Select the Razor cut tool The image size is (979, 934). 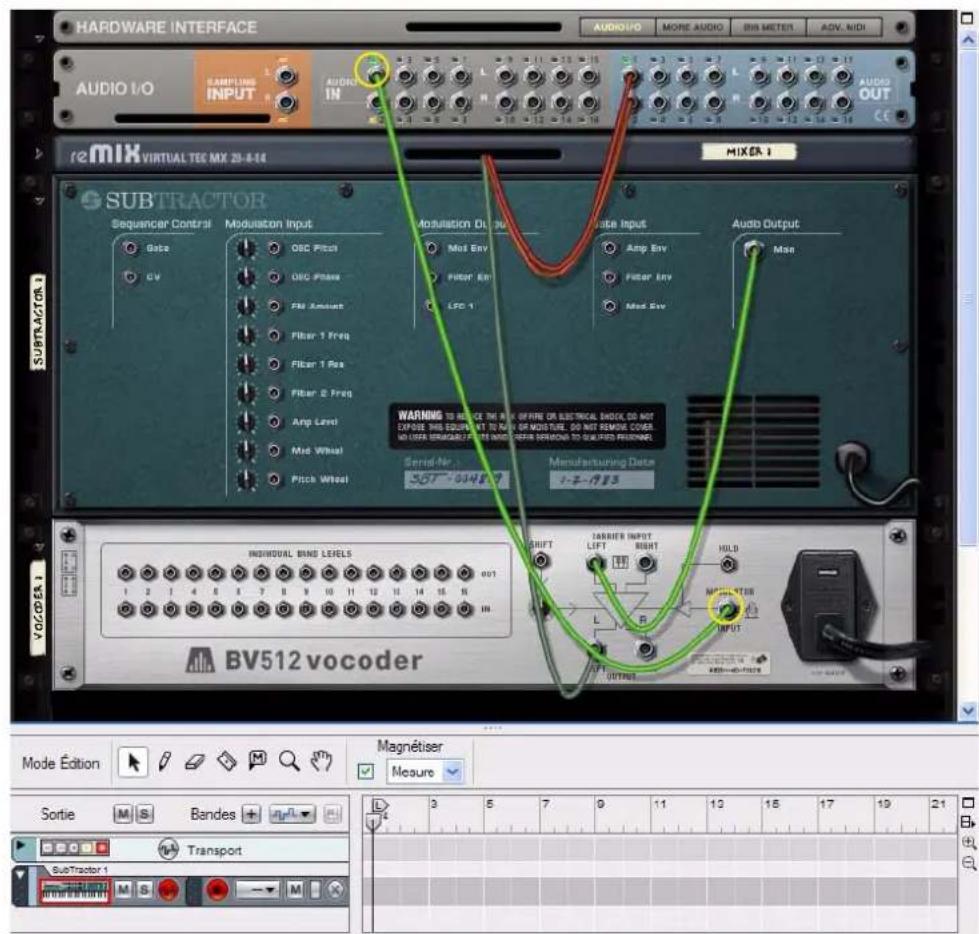227,761
